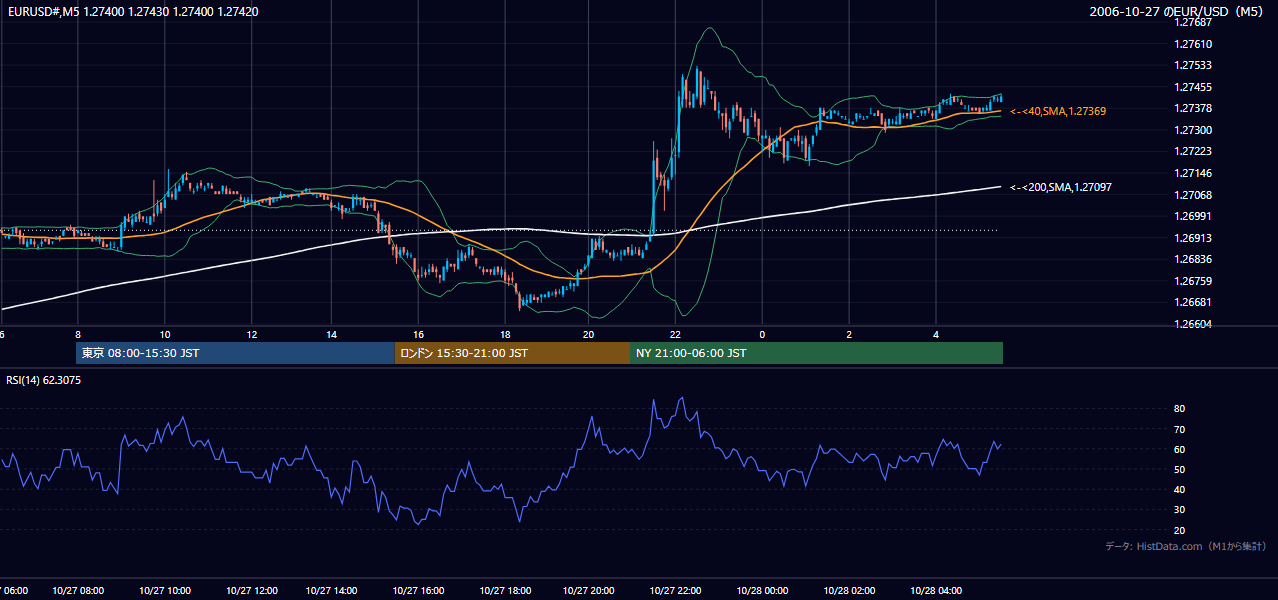Click price level 1.27223 on axis
This screenshot has width=1278, height=600.
1193,151
